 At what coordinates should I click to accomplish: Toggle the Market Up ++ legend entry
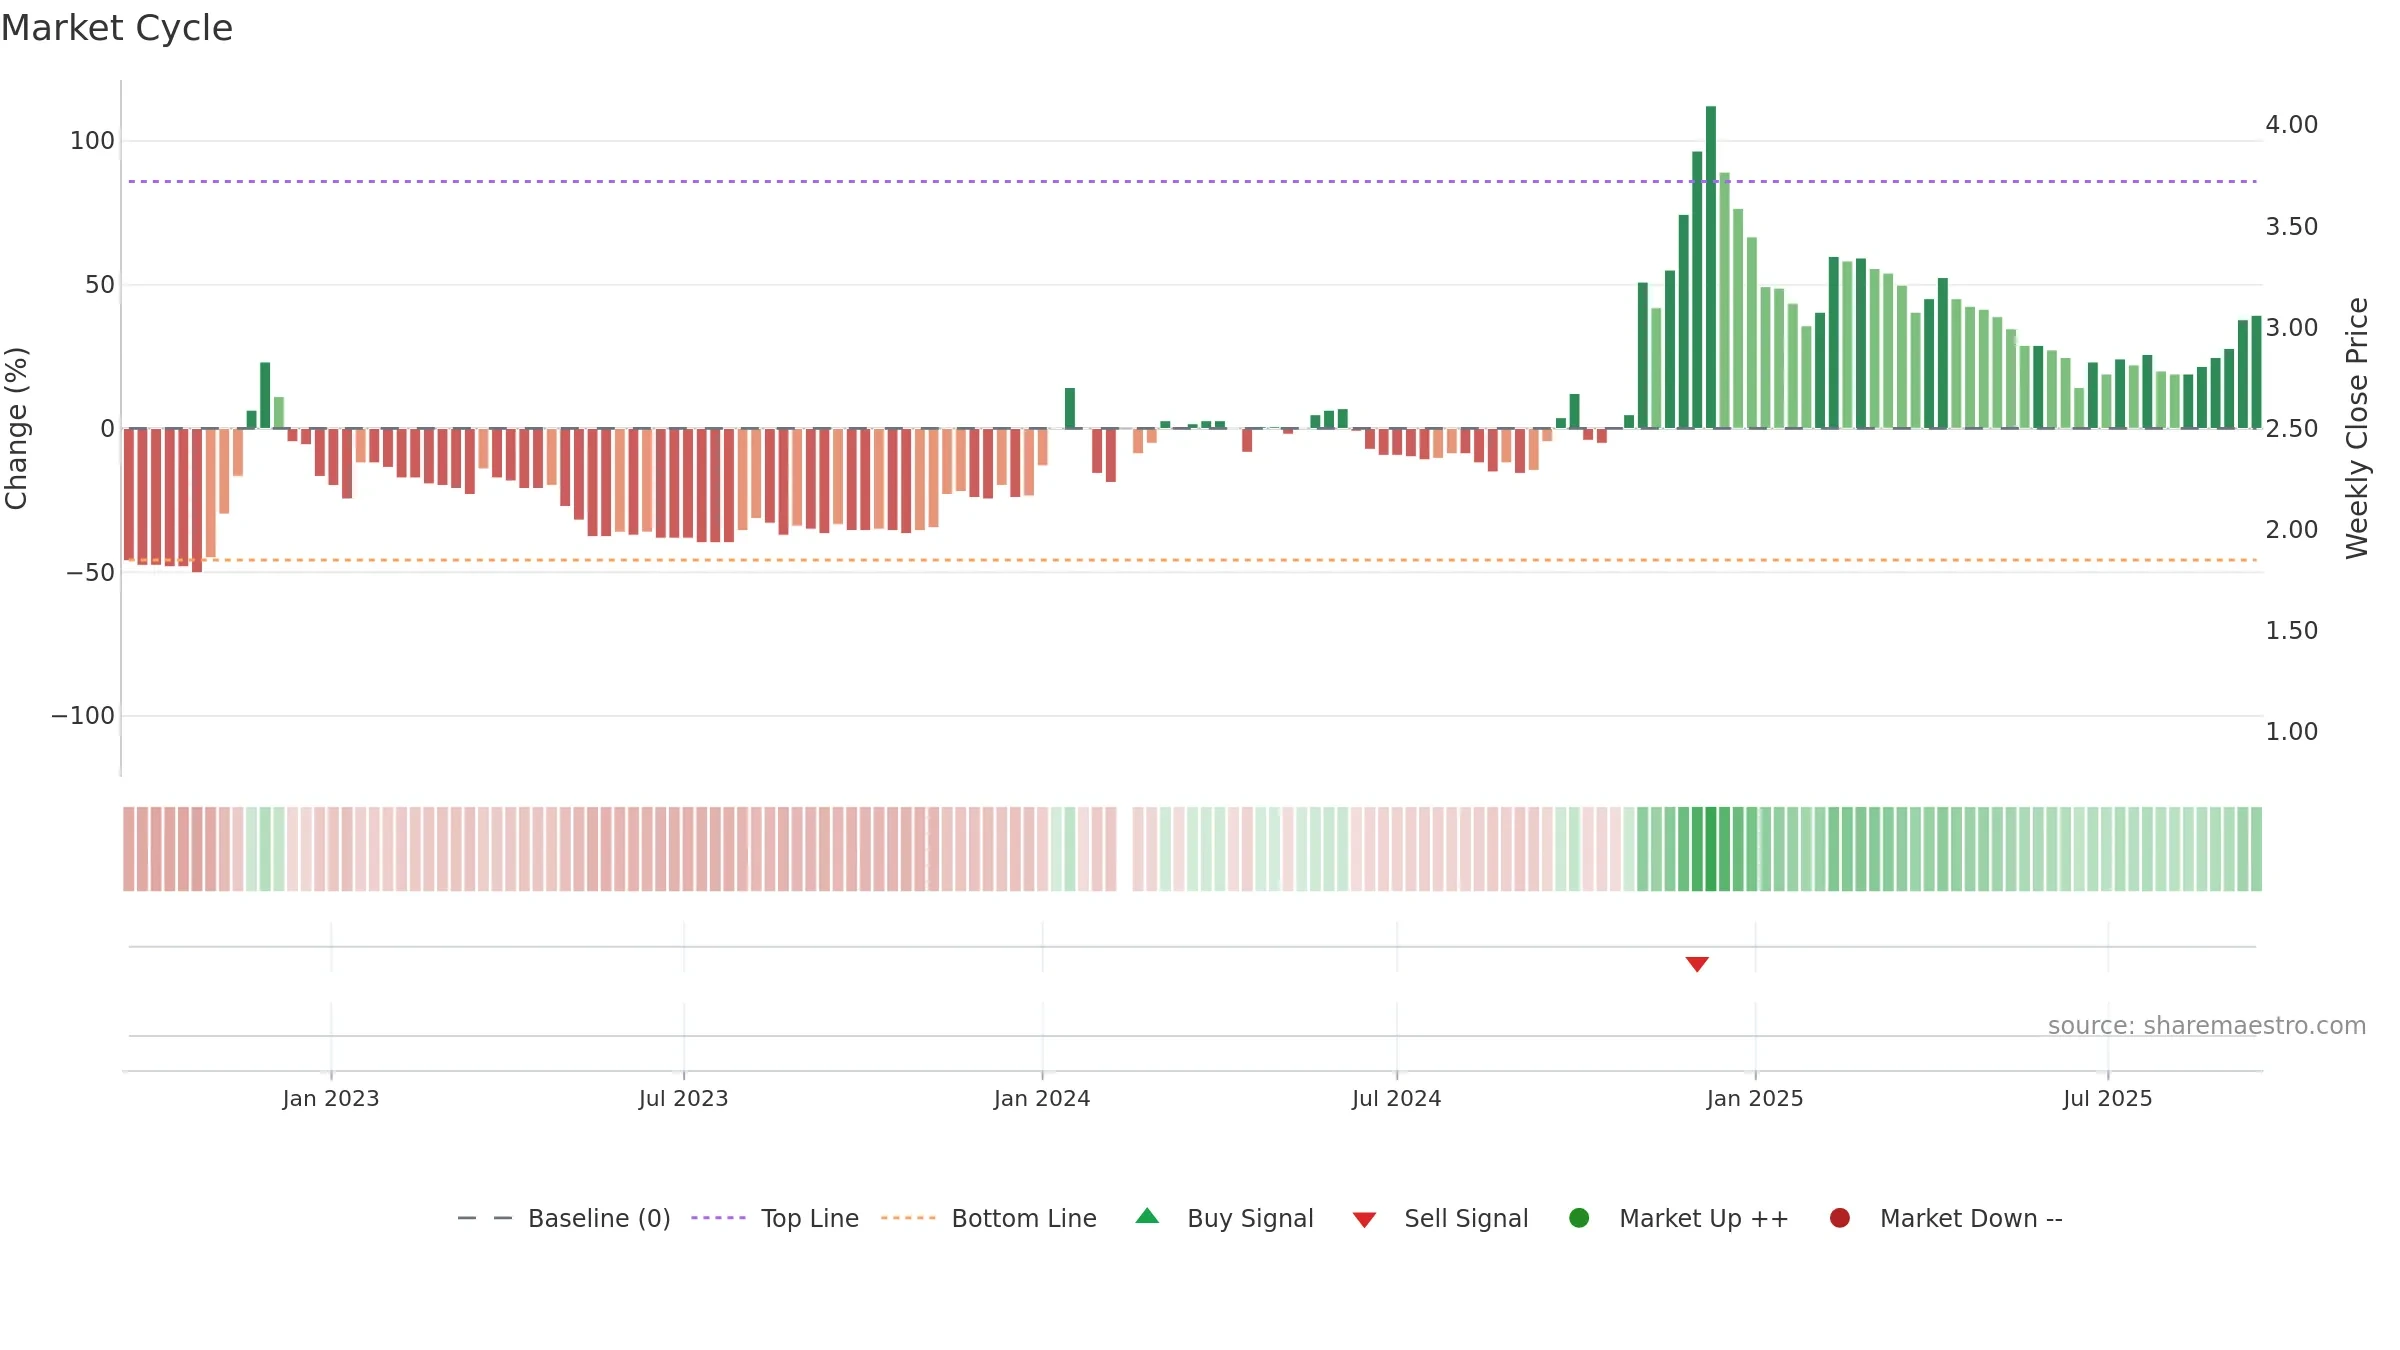pyautogui.click(x=1679, y=1218)
